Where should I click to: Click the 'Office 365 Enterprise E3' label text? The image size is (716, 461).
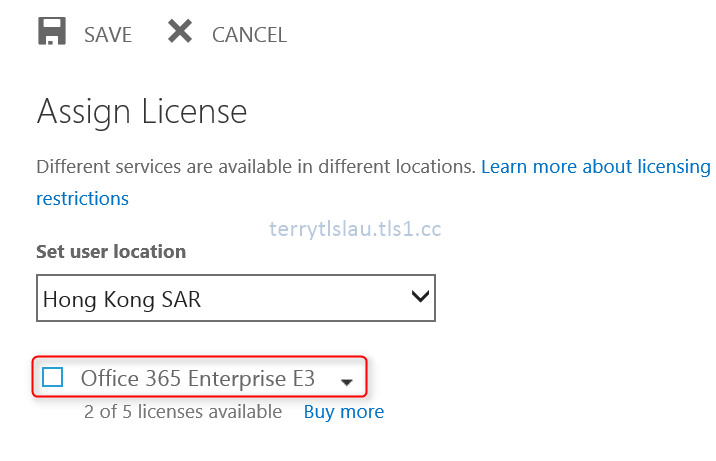tap(198, 378)
